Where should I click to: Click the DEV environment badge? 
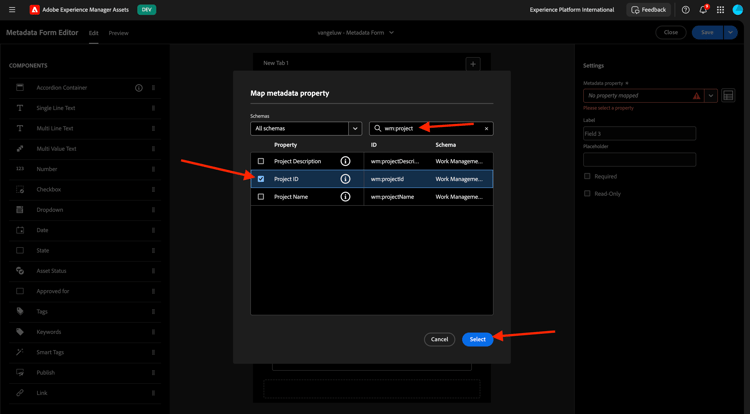146,10
